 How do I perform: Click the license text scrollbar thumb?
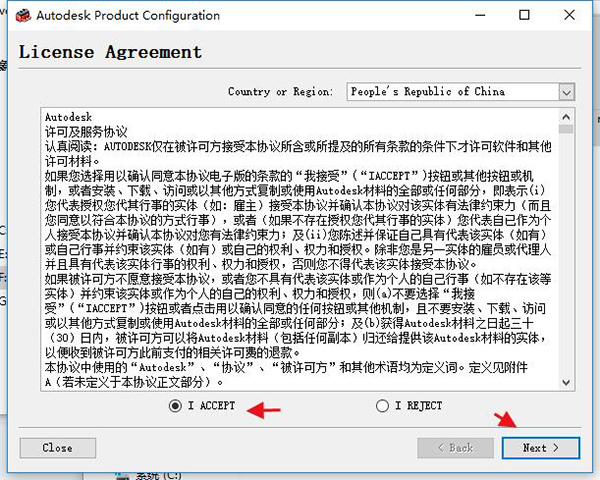pyautogui.click(x=566, y=129)
